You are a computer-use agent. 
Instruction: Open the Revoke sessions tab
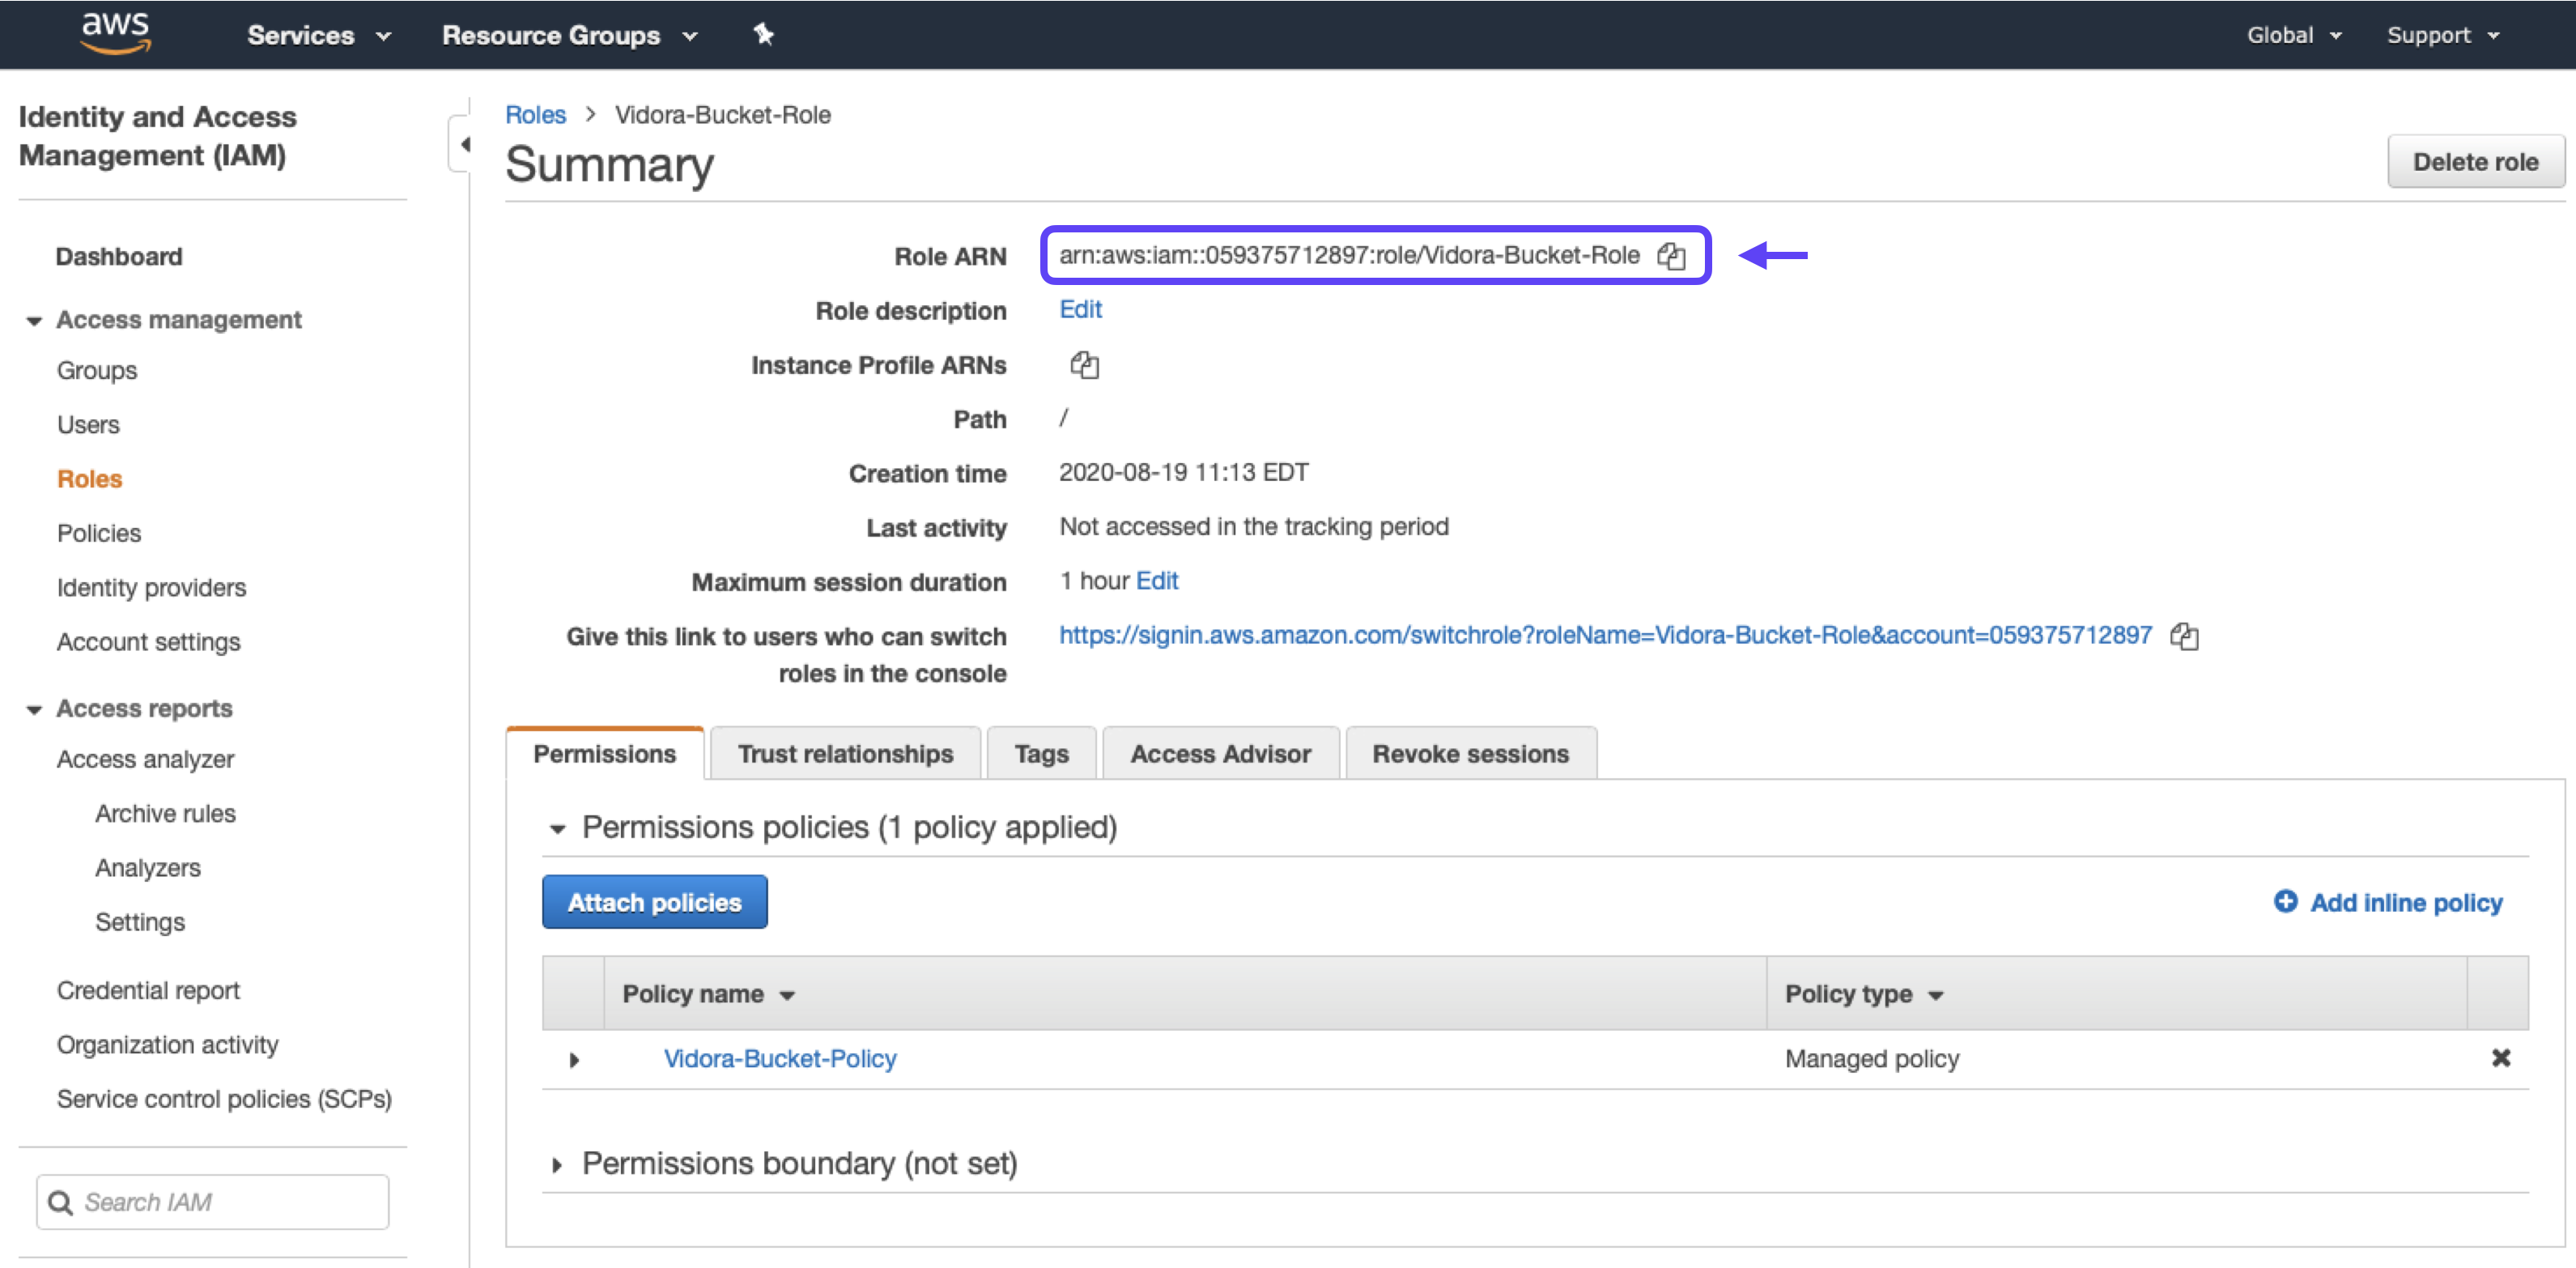[1470, 754]
